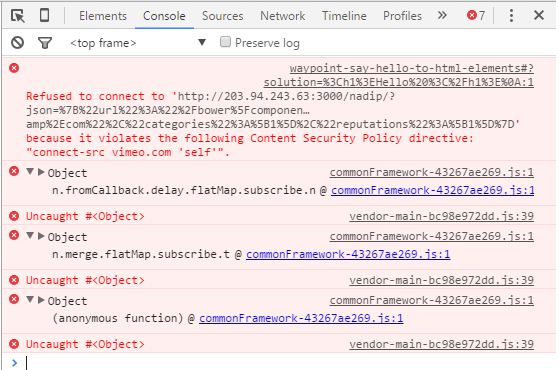Select the text (anonymous function)

pyautogui.click(x=118, y=318)
